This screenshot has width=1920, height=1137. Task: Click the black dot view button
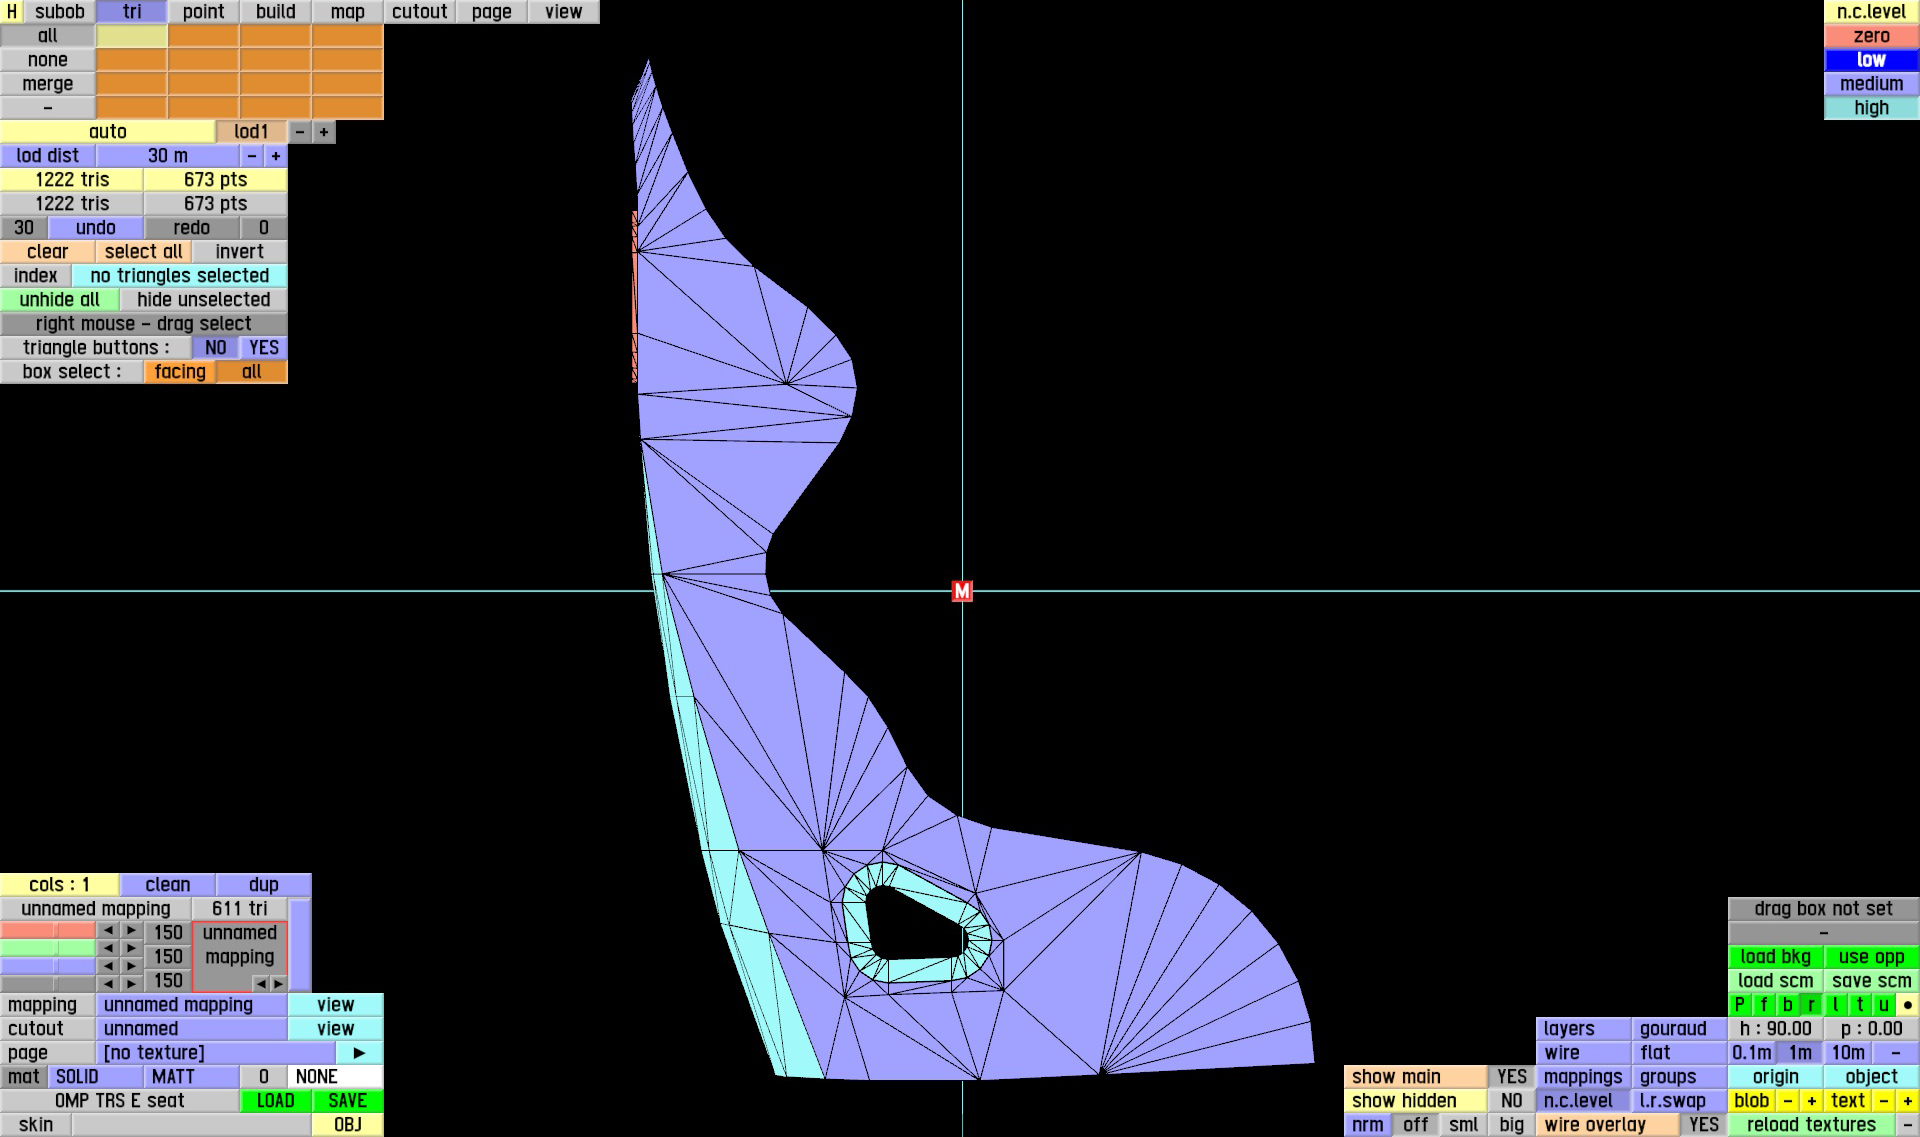pyautogui.click(x=1907, y=1005)
